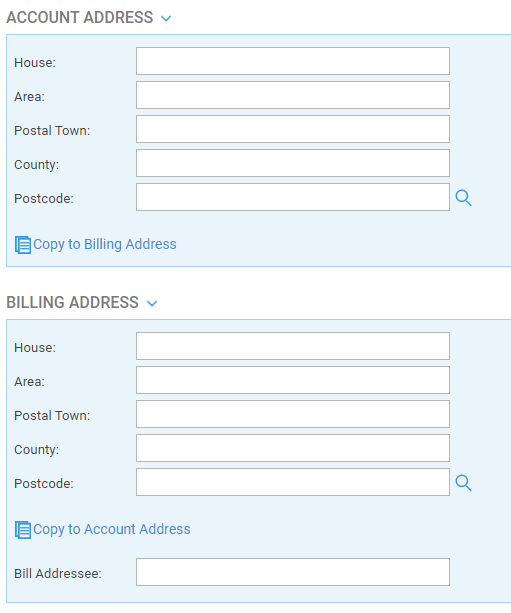Select the Account Address County field
This screenshot has height=613, width=511.
[x=293, y=163]
